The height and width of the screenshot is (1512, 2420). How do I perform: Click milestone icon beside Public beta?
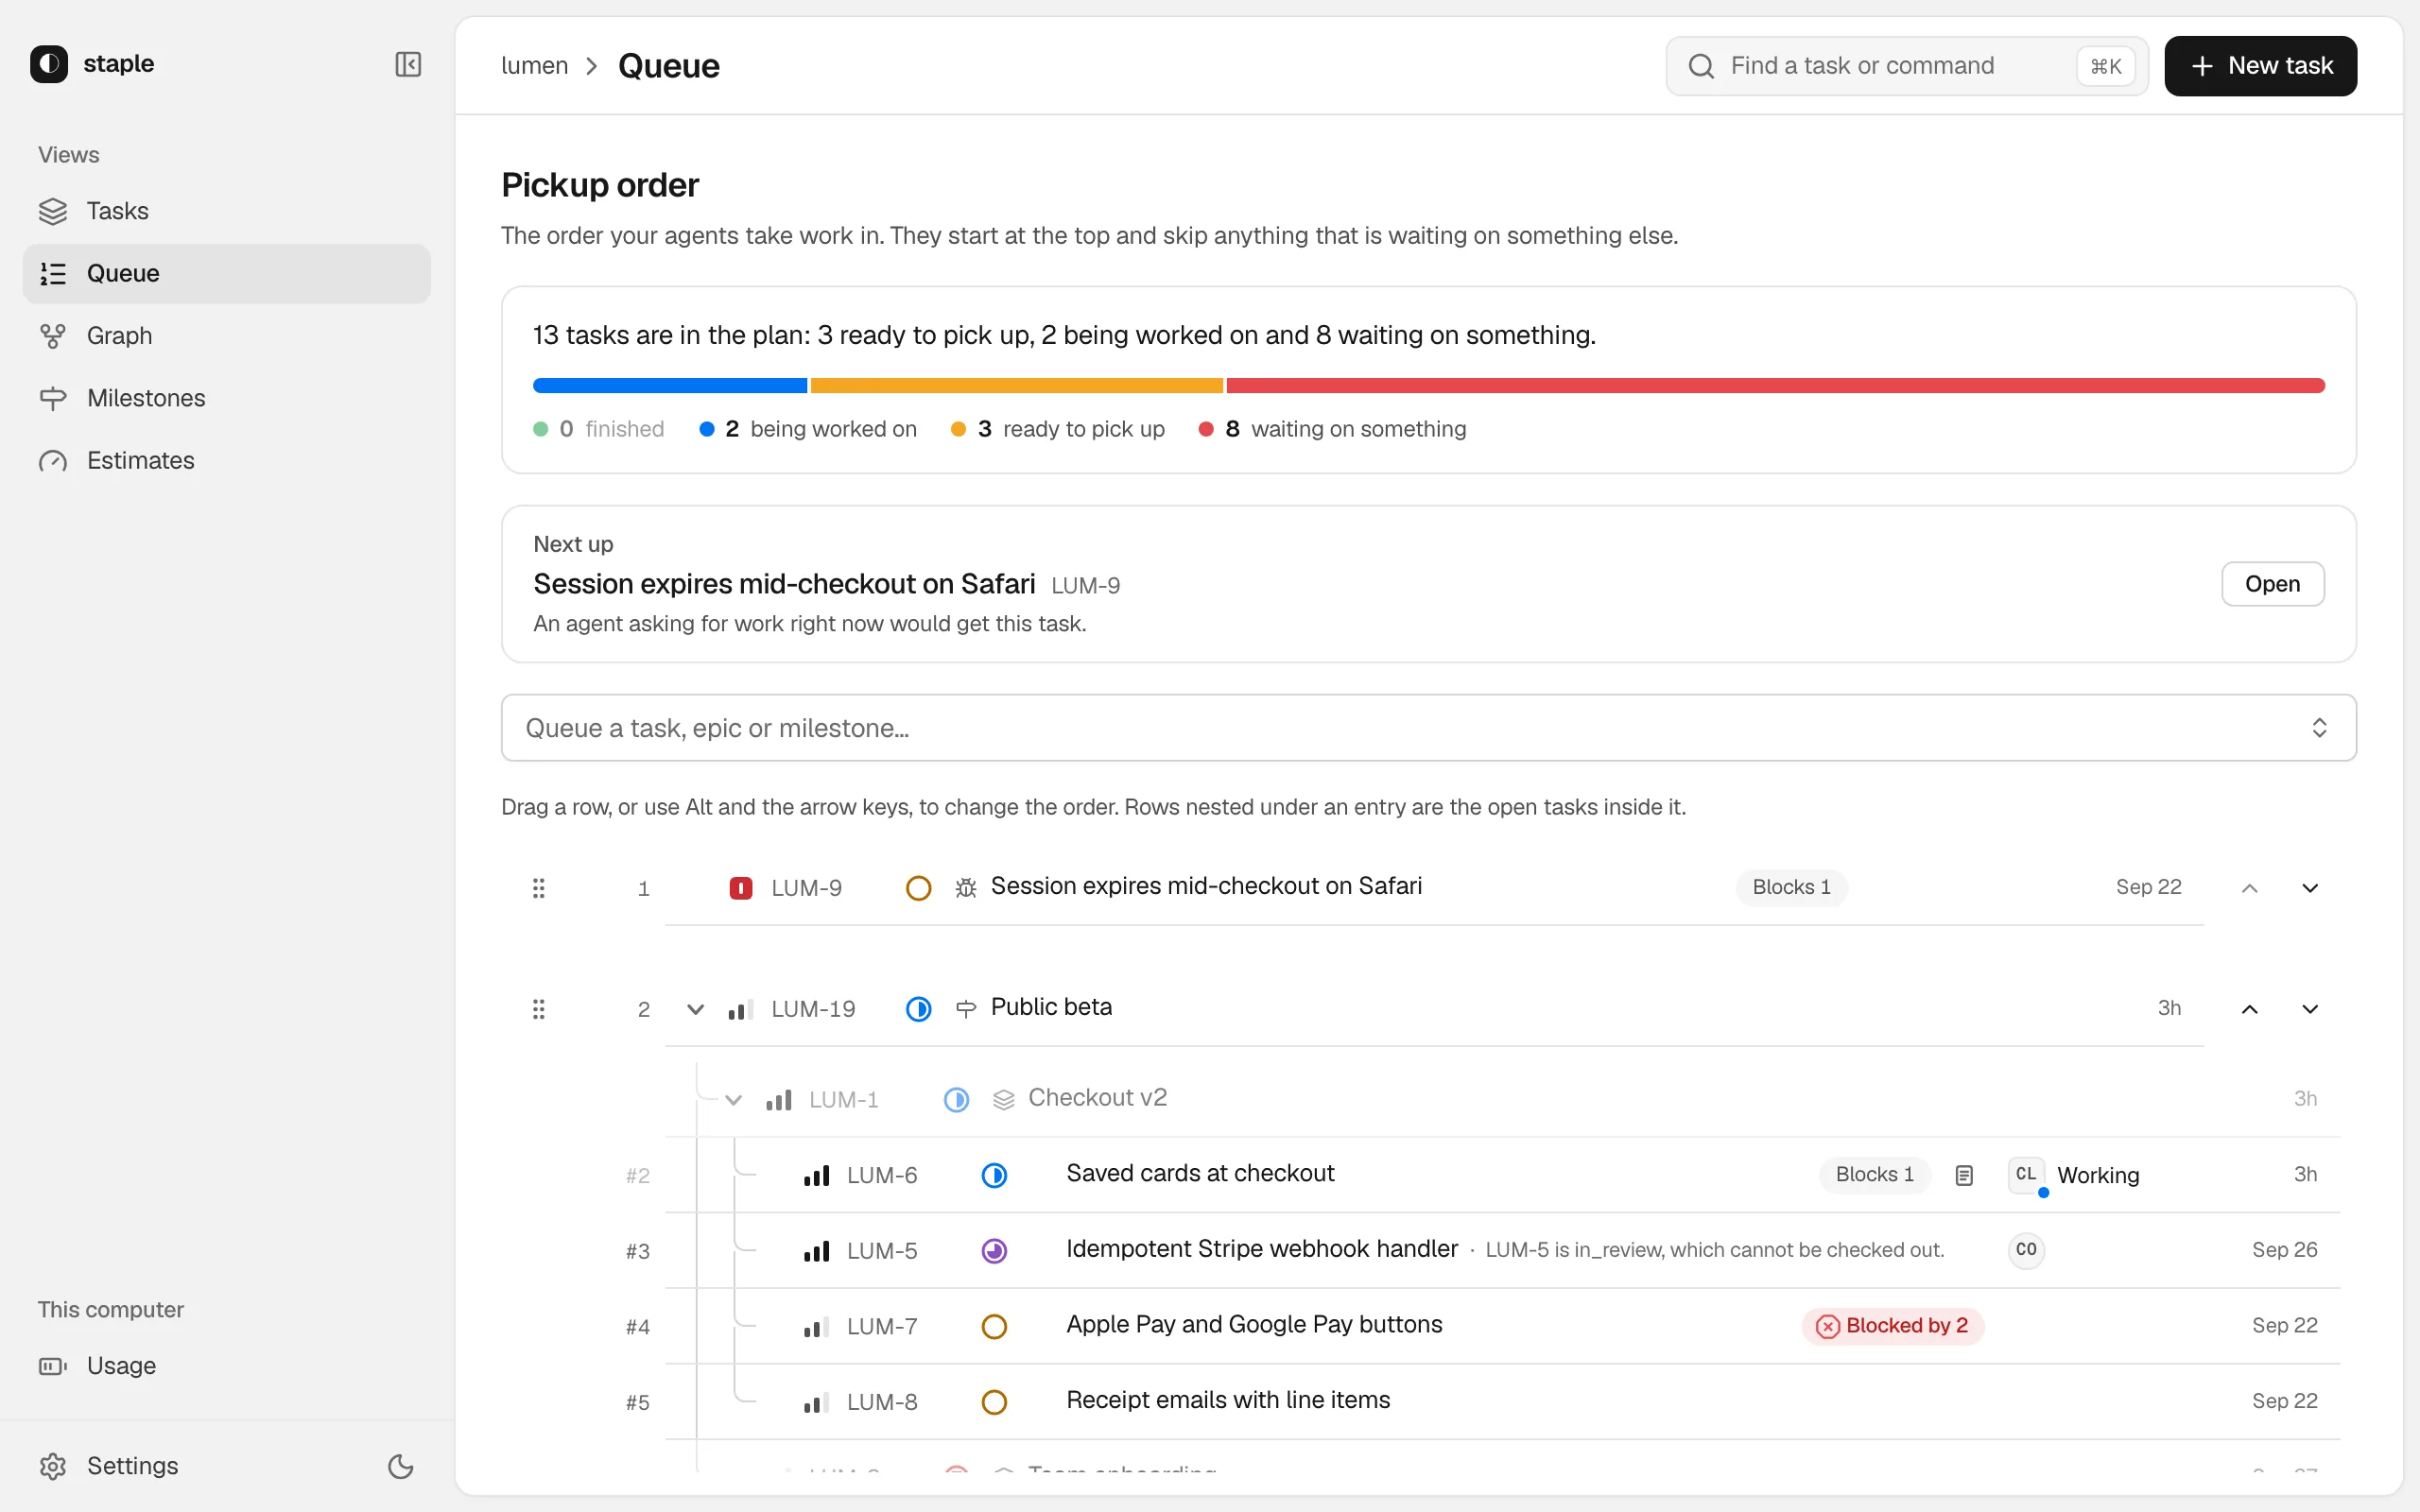pyautogui.click(x=965, y=1009)
